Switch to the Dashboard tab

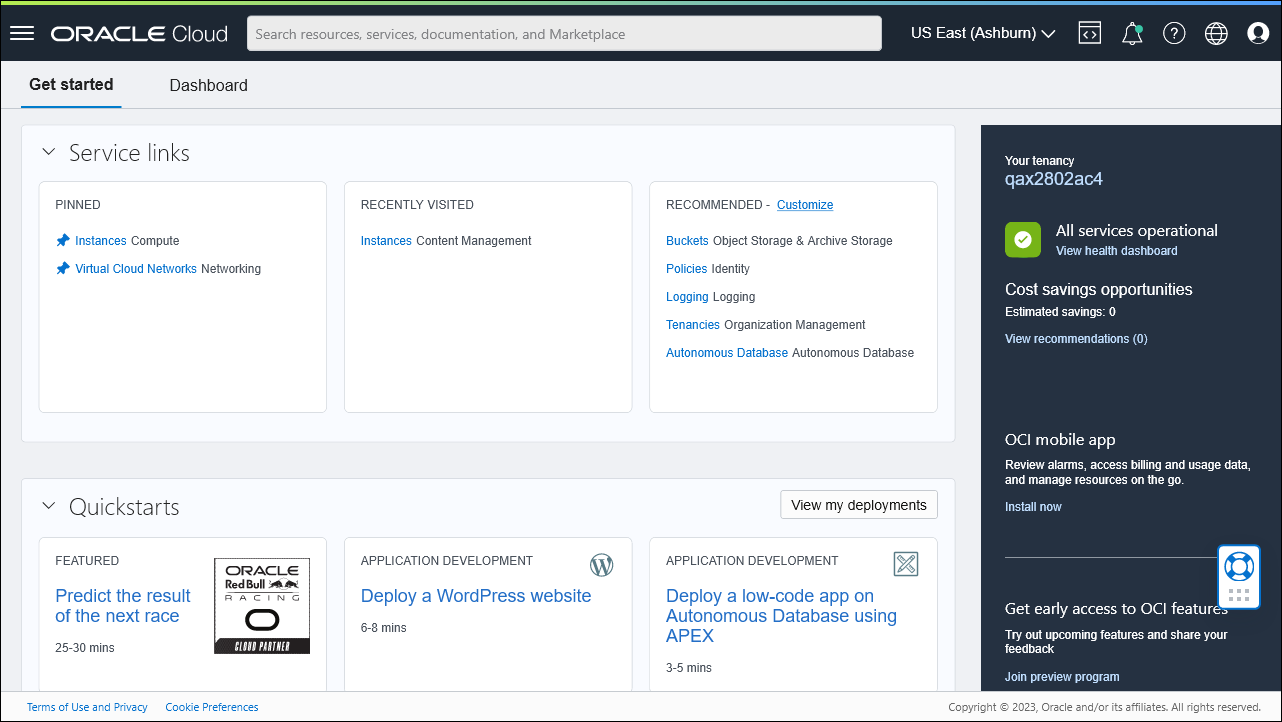(208, 85)
